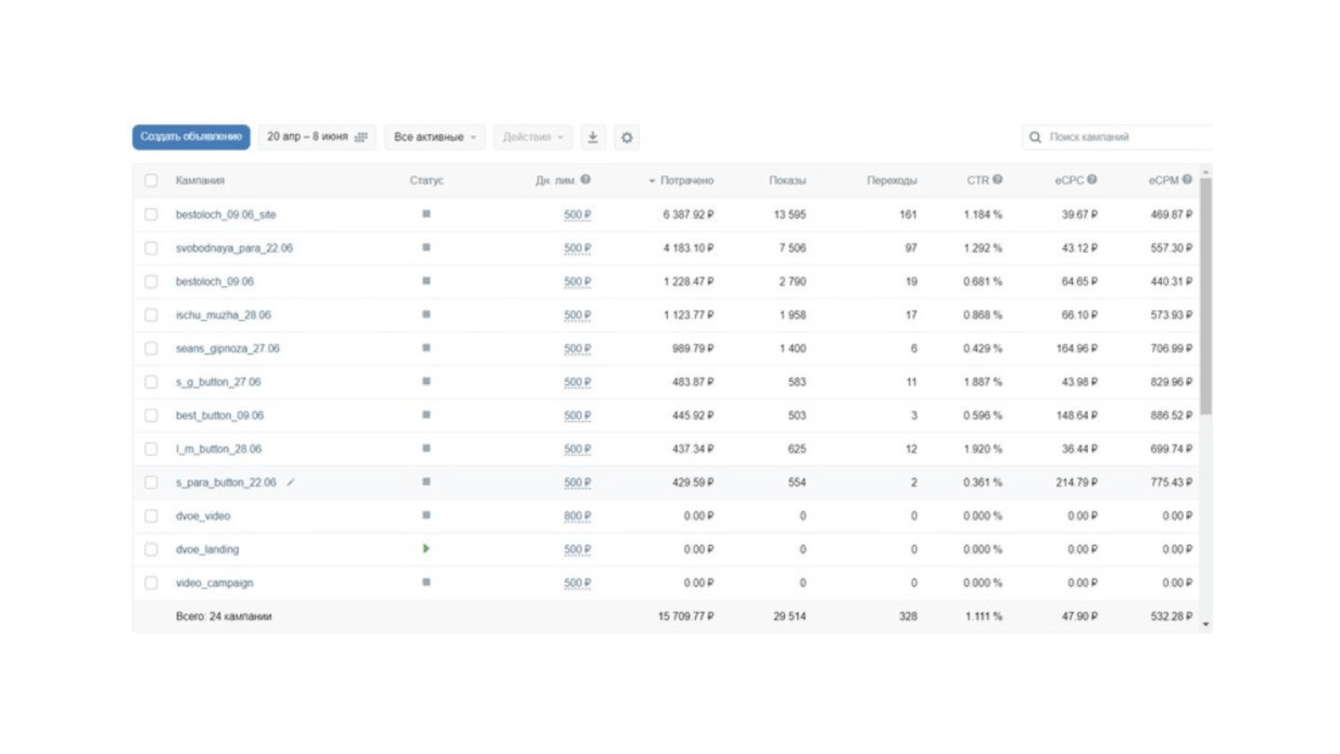Click the play status icon for dvoe_landing
Image resolution: width=1340 pixels, height=754 pixels.
(426, 549)
